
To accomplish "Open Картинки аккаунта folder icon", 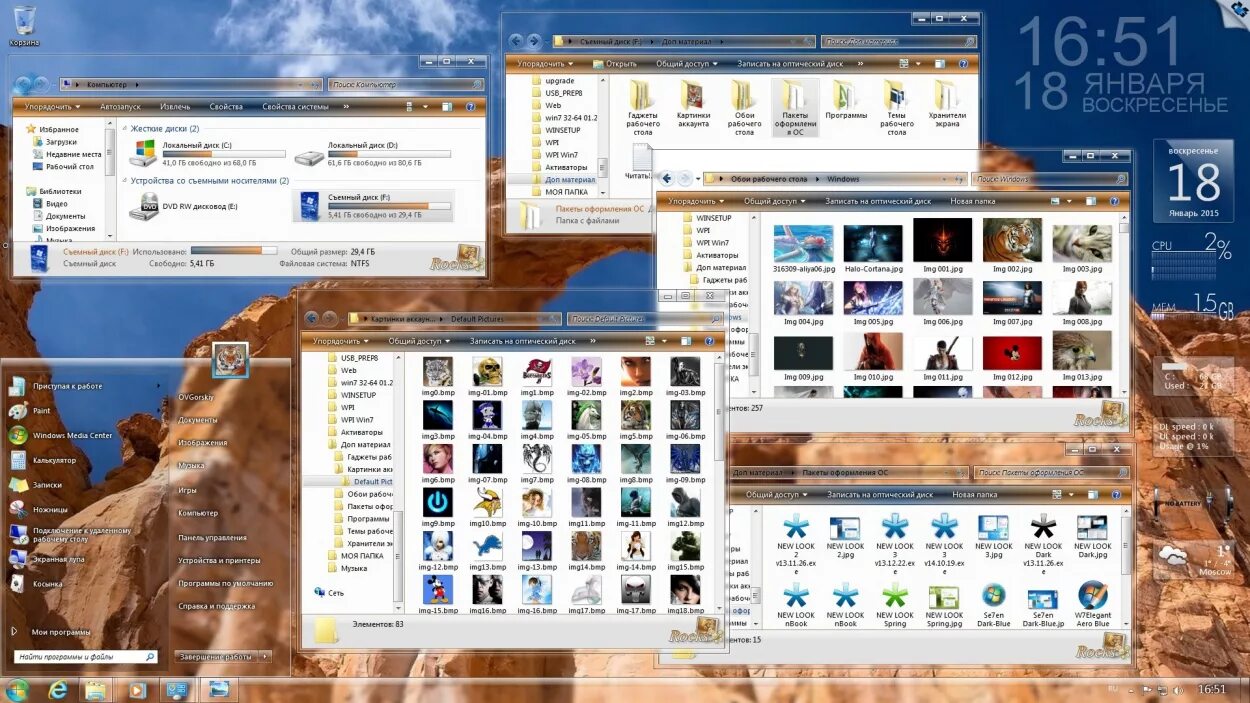I will coord(693,105).
